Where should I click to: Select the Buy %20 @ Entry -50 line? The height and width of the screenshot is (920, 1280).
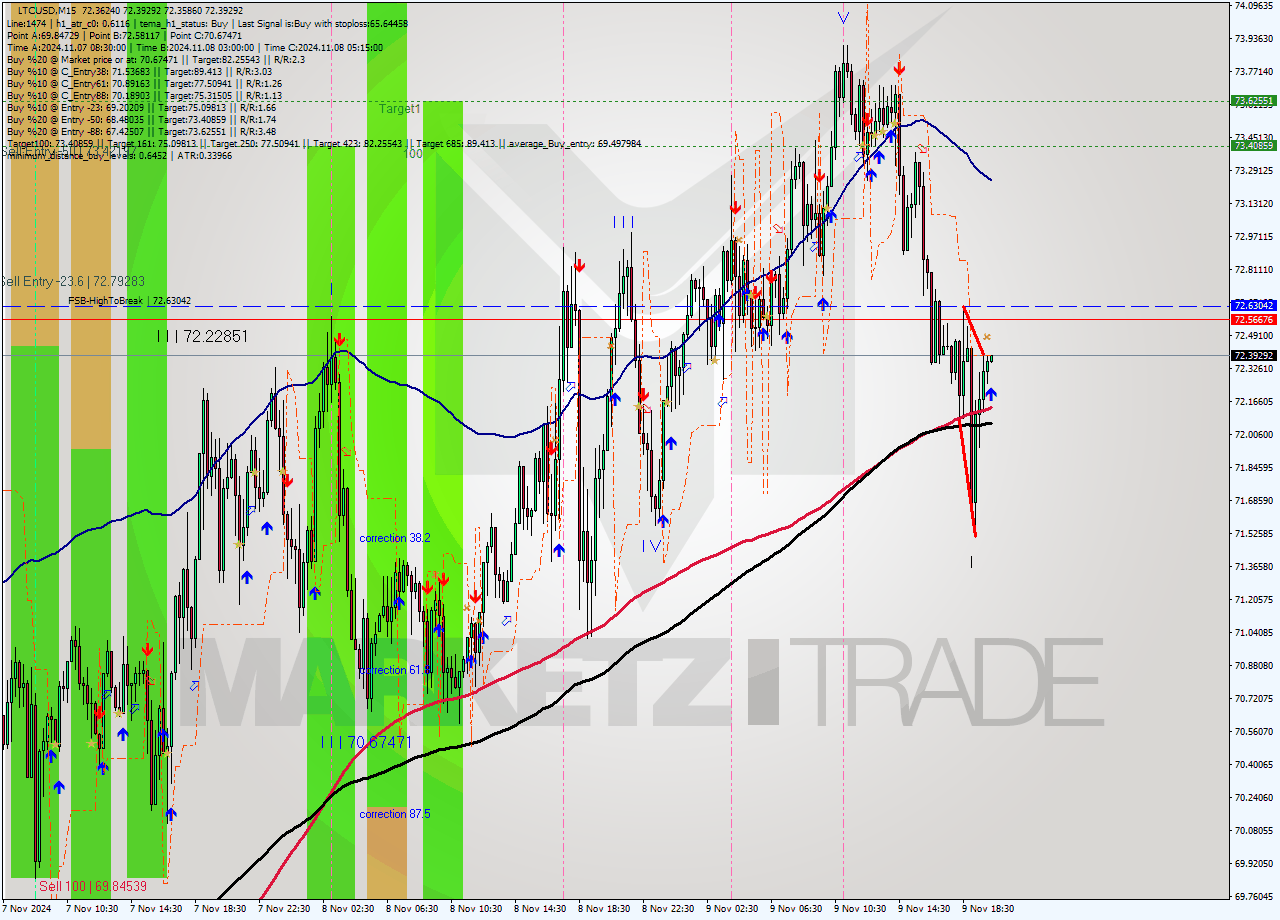(141, 119)
